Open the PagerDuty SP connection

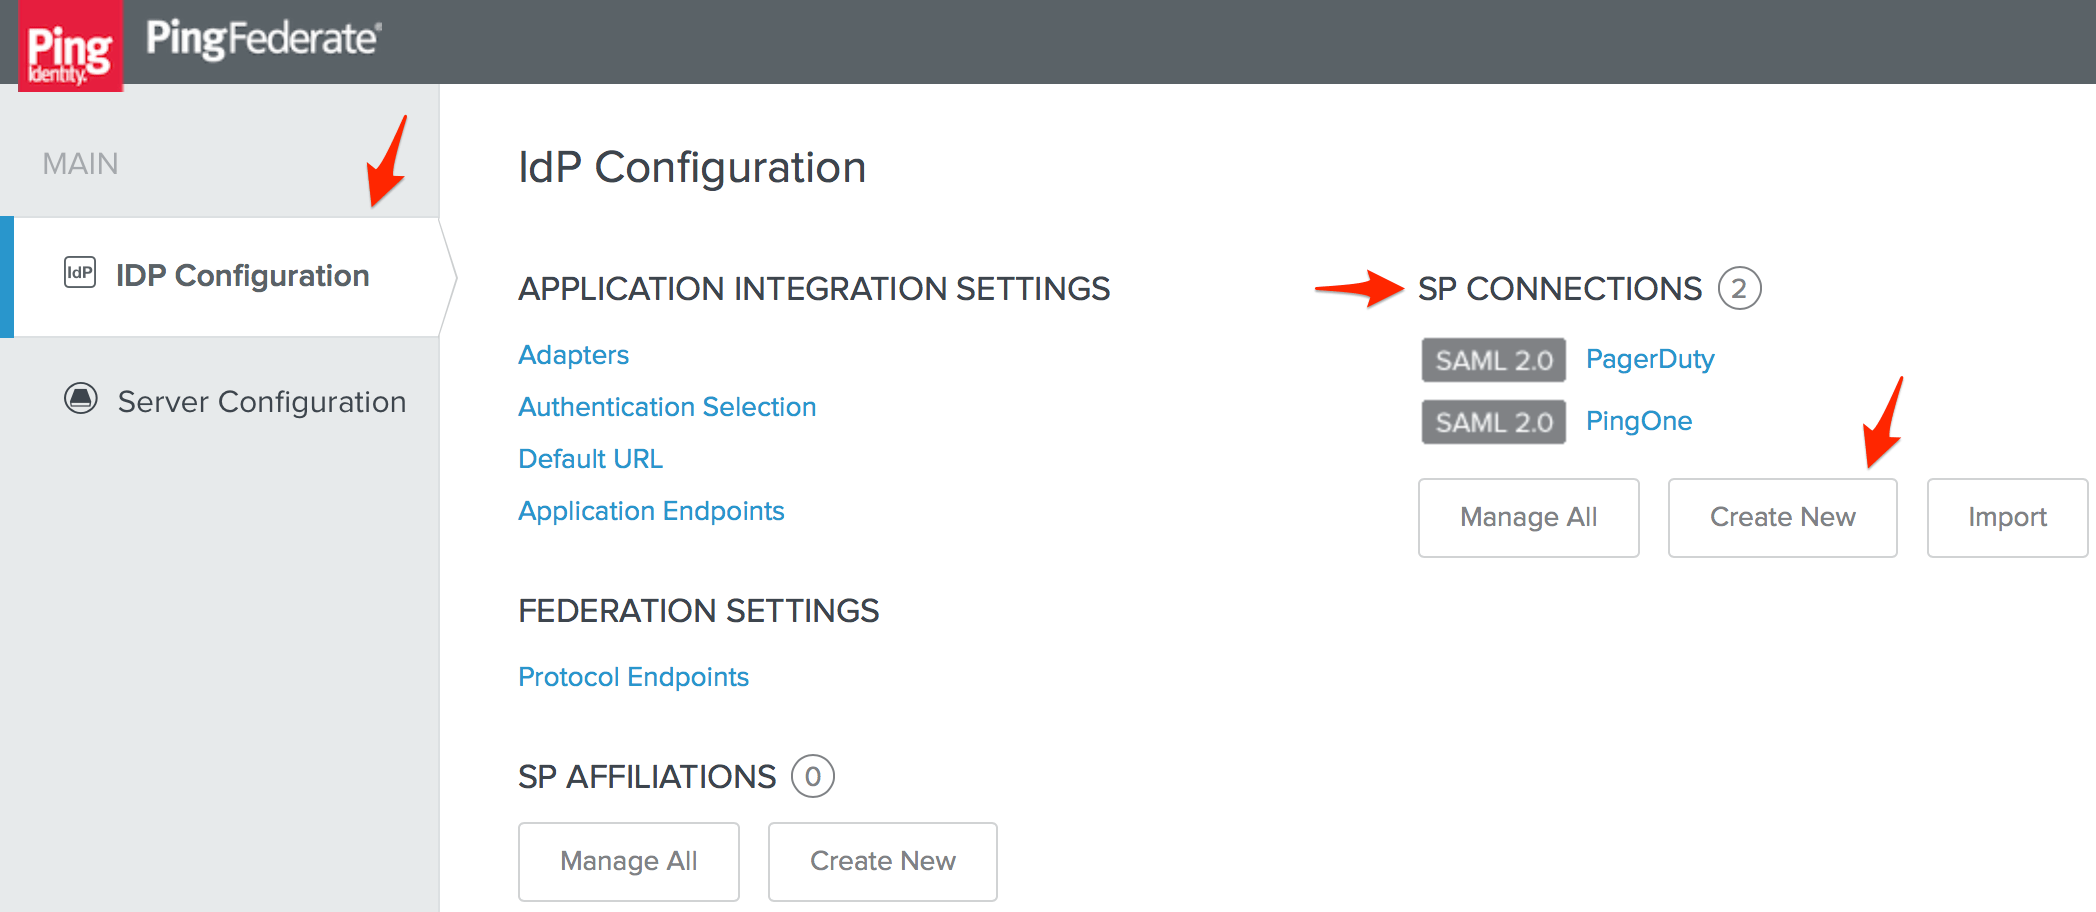(1650, 359)
